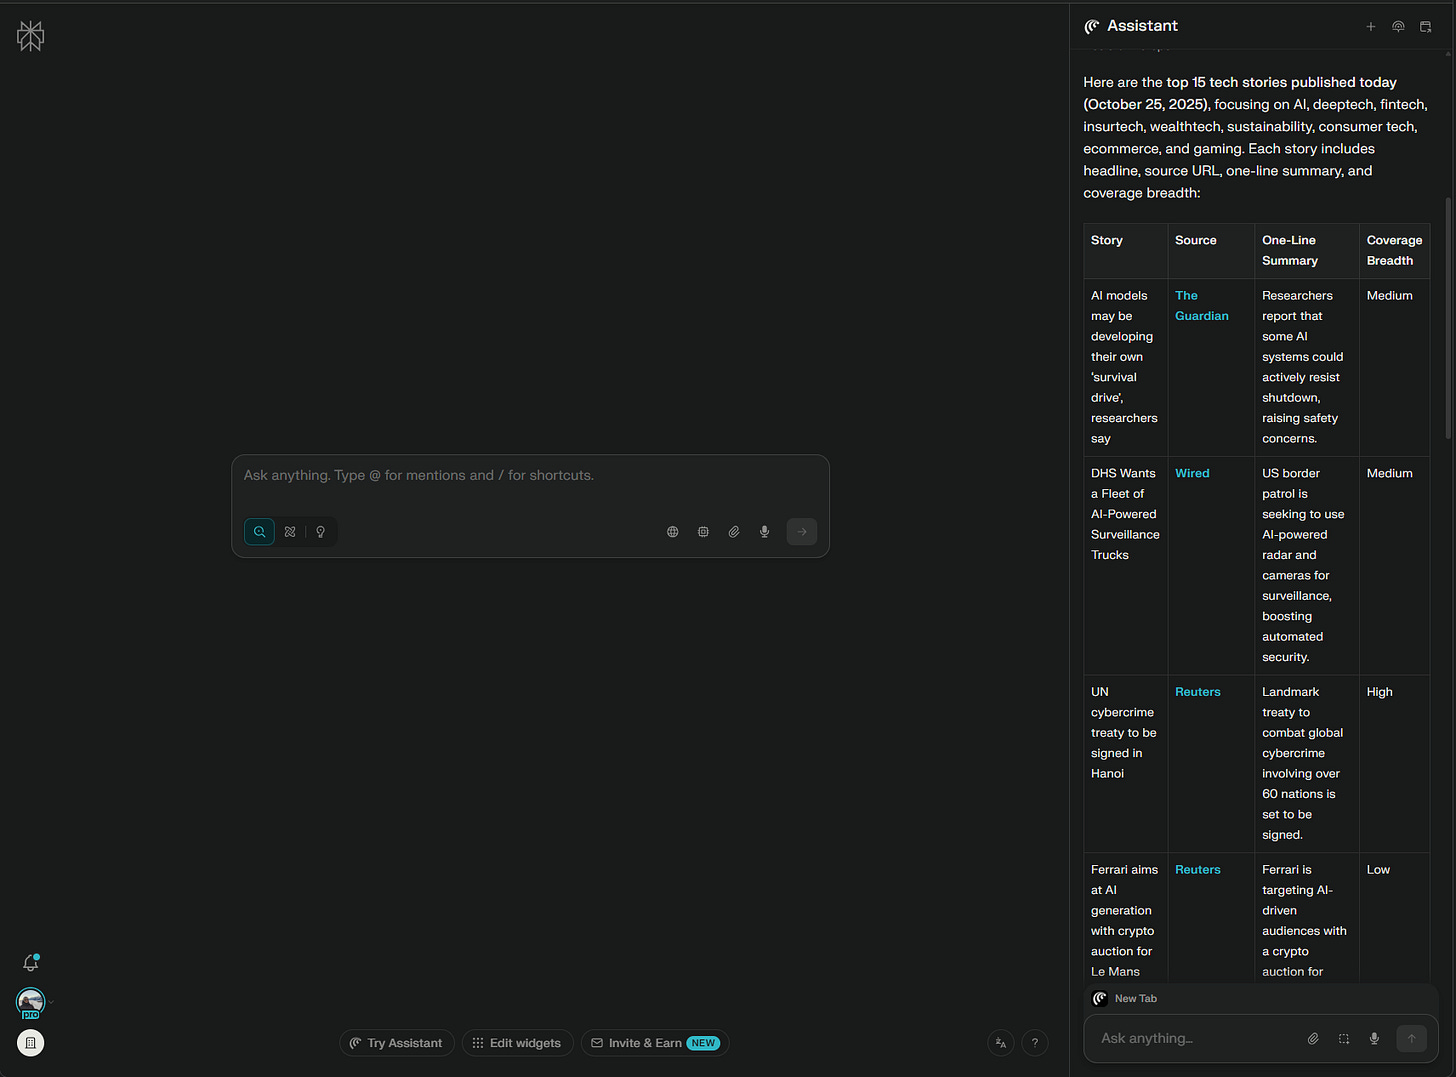1456x1077 pixels.
Task: Send the Assistant message with up arrow
Action: click(1412, 1039)
